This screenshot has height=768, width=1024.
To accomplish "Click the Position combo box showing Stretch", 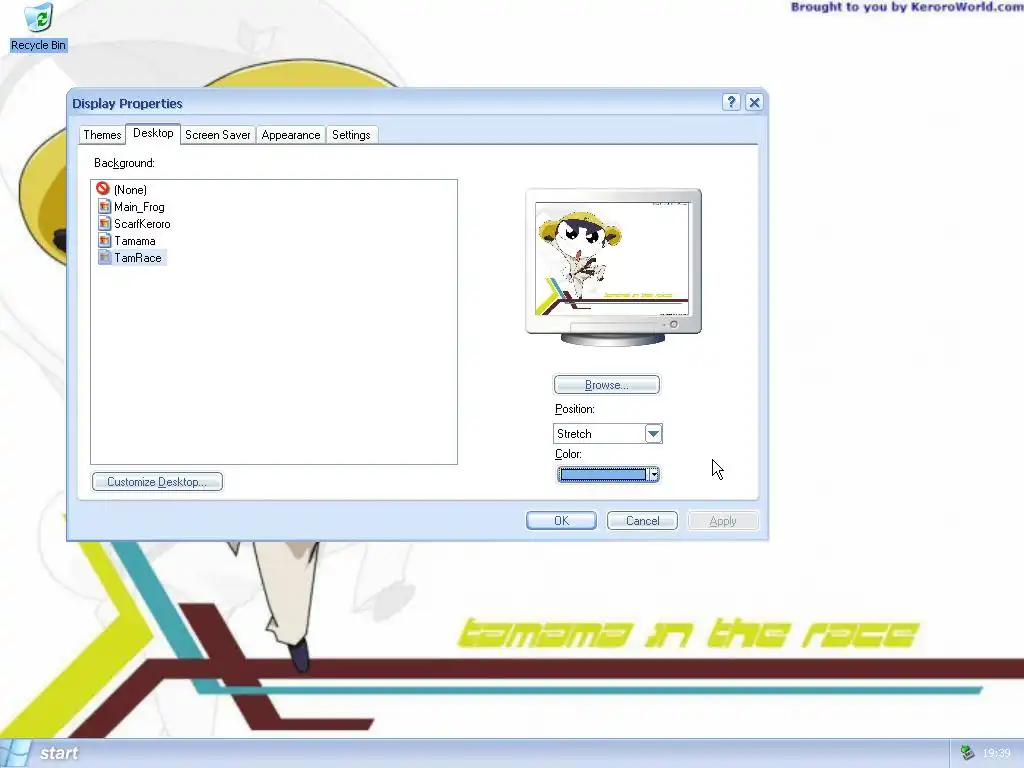I will (x=607, y=434).
